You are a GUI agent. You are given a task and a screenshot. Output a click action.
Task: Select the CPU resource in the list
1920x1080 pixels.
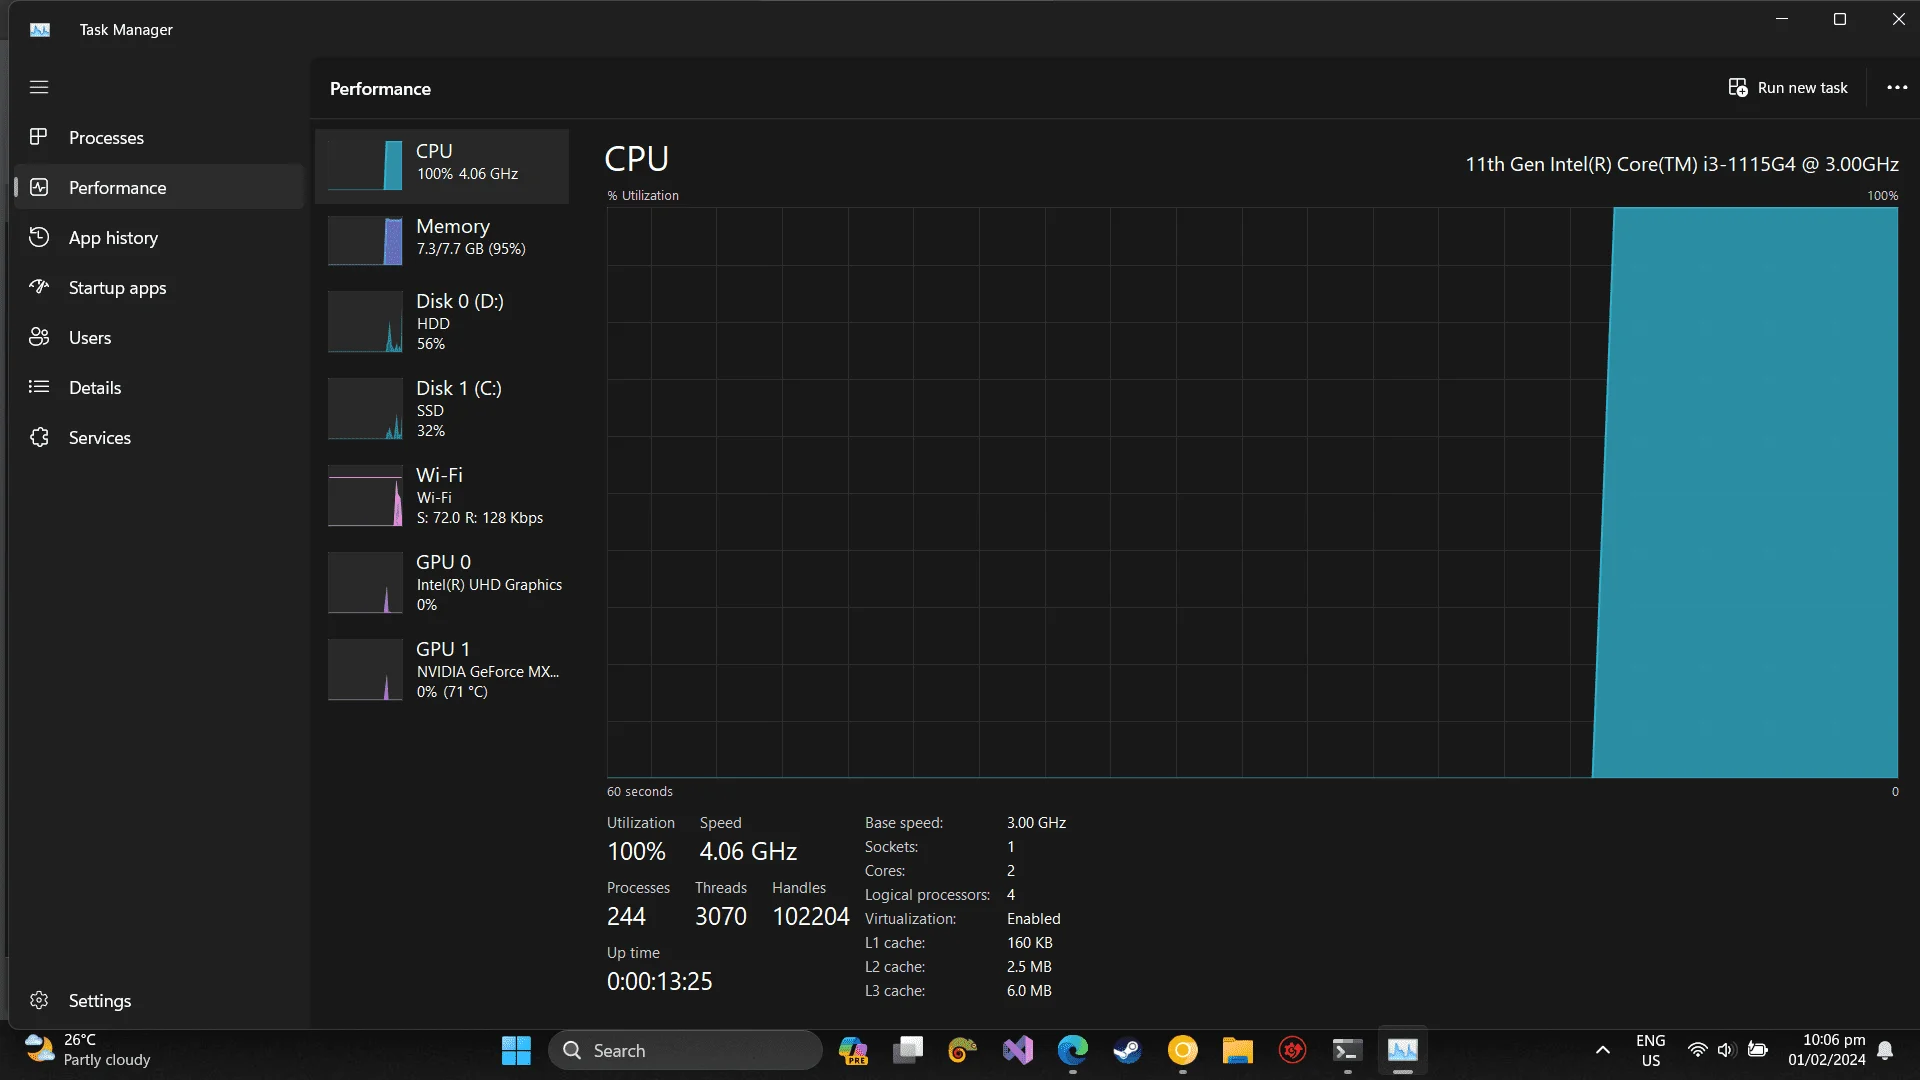pos(442,166)
